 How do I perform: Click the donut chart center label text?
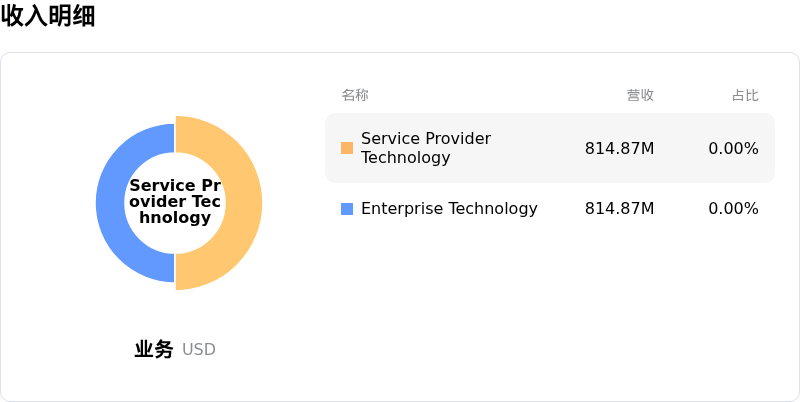(x=175, y=202)
